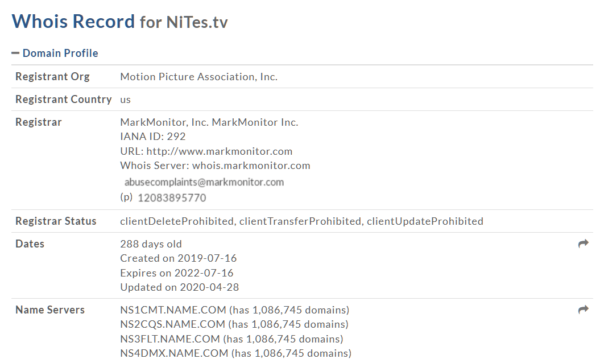Click '288 days old' text

(151, 244)
